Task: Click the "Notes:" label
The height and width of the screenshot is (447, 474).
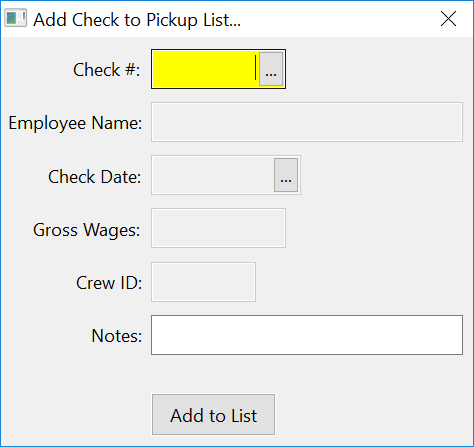Action: click(x=117, y=336)
